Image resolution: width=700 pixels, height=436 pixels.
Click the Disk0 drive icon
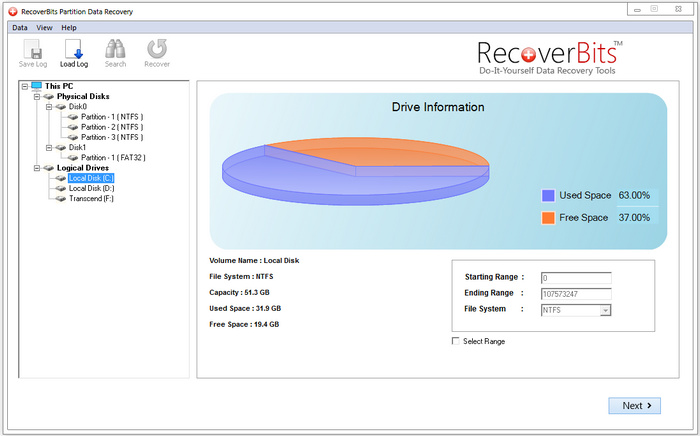[x=60, y=107]
